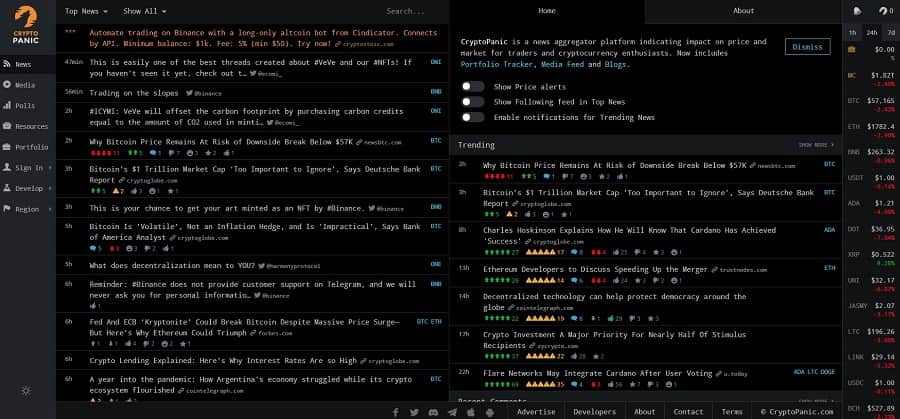Viewport: 900px width, 419px height.
Task: Open 'Ethereum Developers to Discuss Speeding Up' article
Action: click(596, 269)
